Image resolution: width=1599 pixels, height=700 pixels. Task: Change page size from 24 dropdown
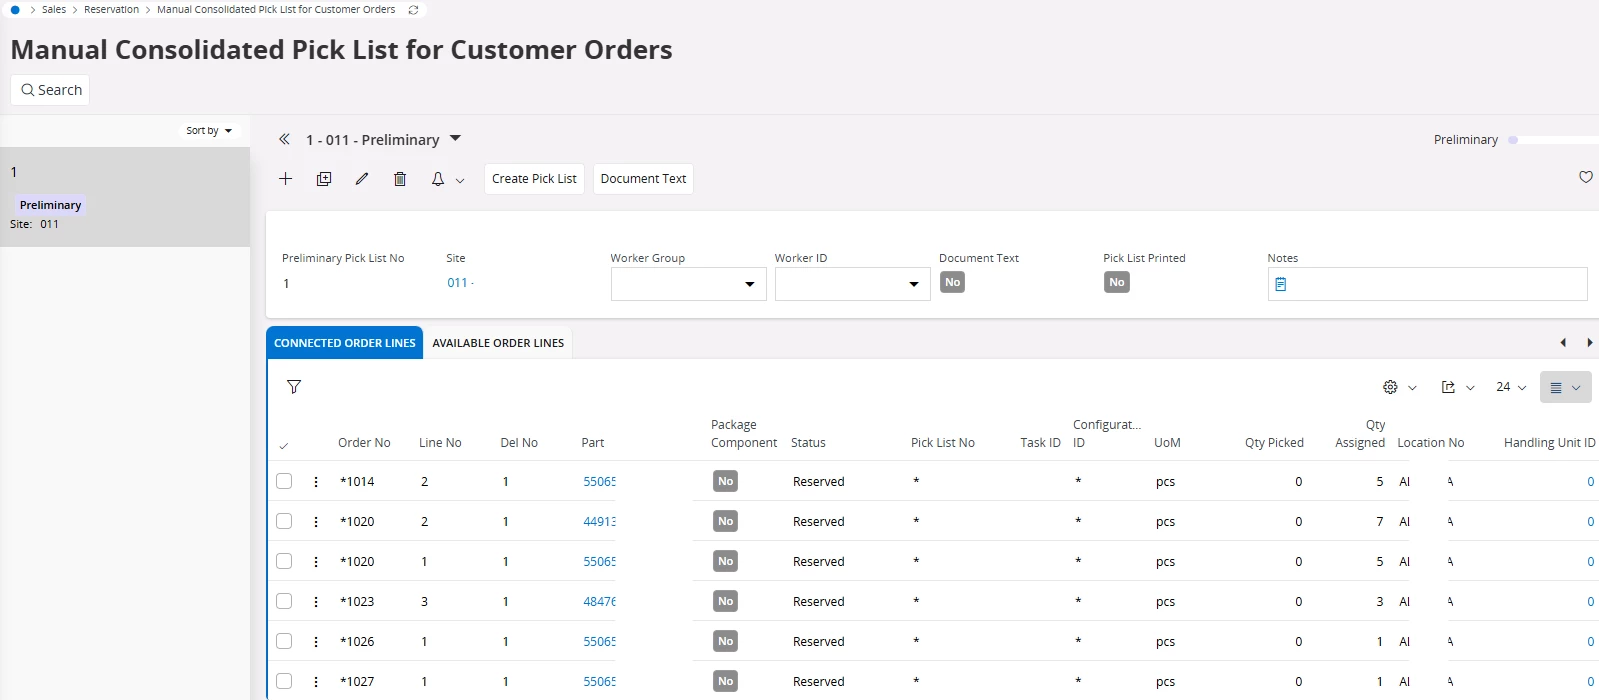click(x=1511, y=387)
